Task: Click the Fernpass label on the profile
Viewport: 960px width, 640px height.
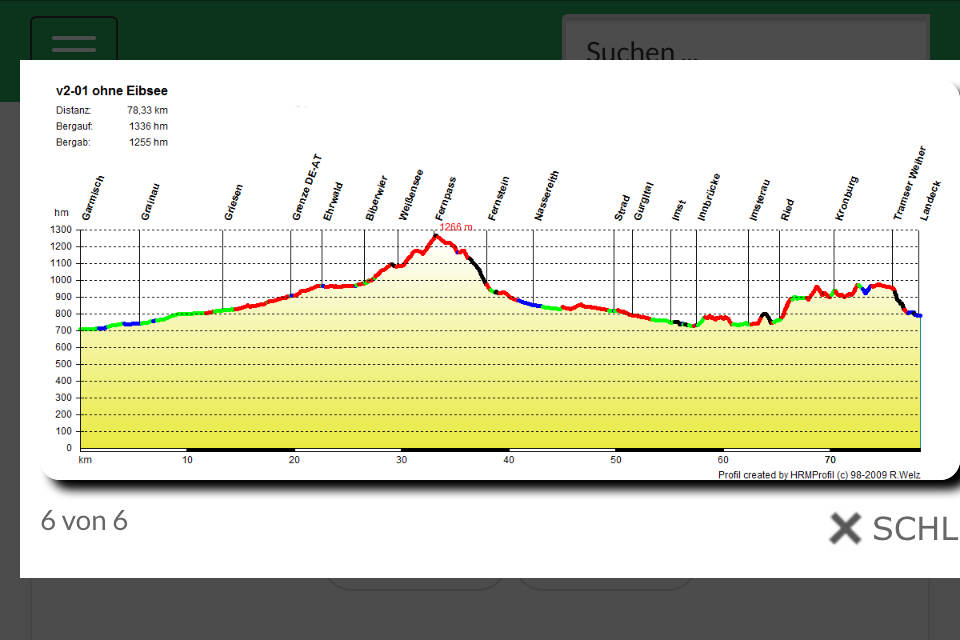Action: [446, 199]
